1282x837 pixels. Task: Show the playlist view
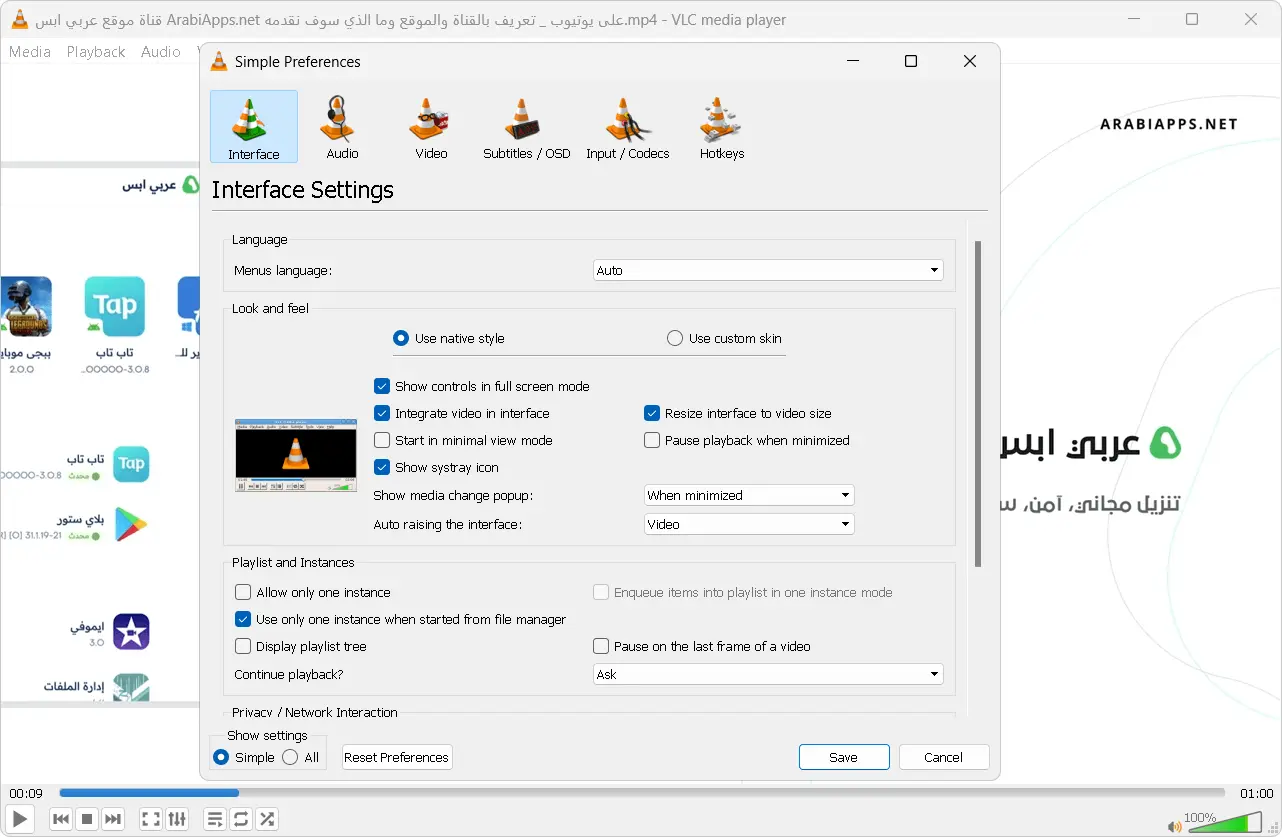coord(214,818)
